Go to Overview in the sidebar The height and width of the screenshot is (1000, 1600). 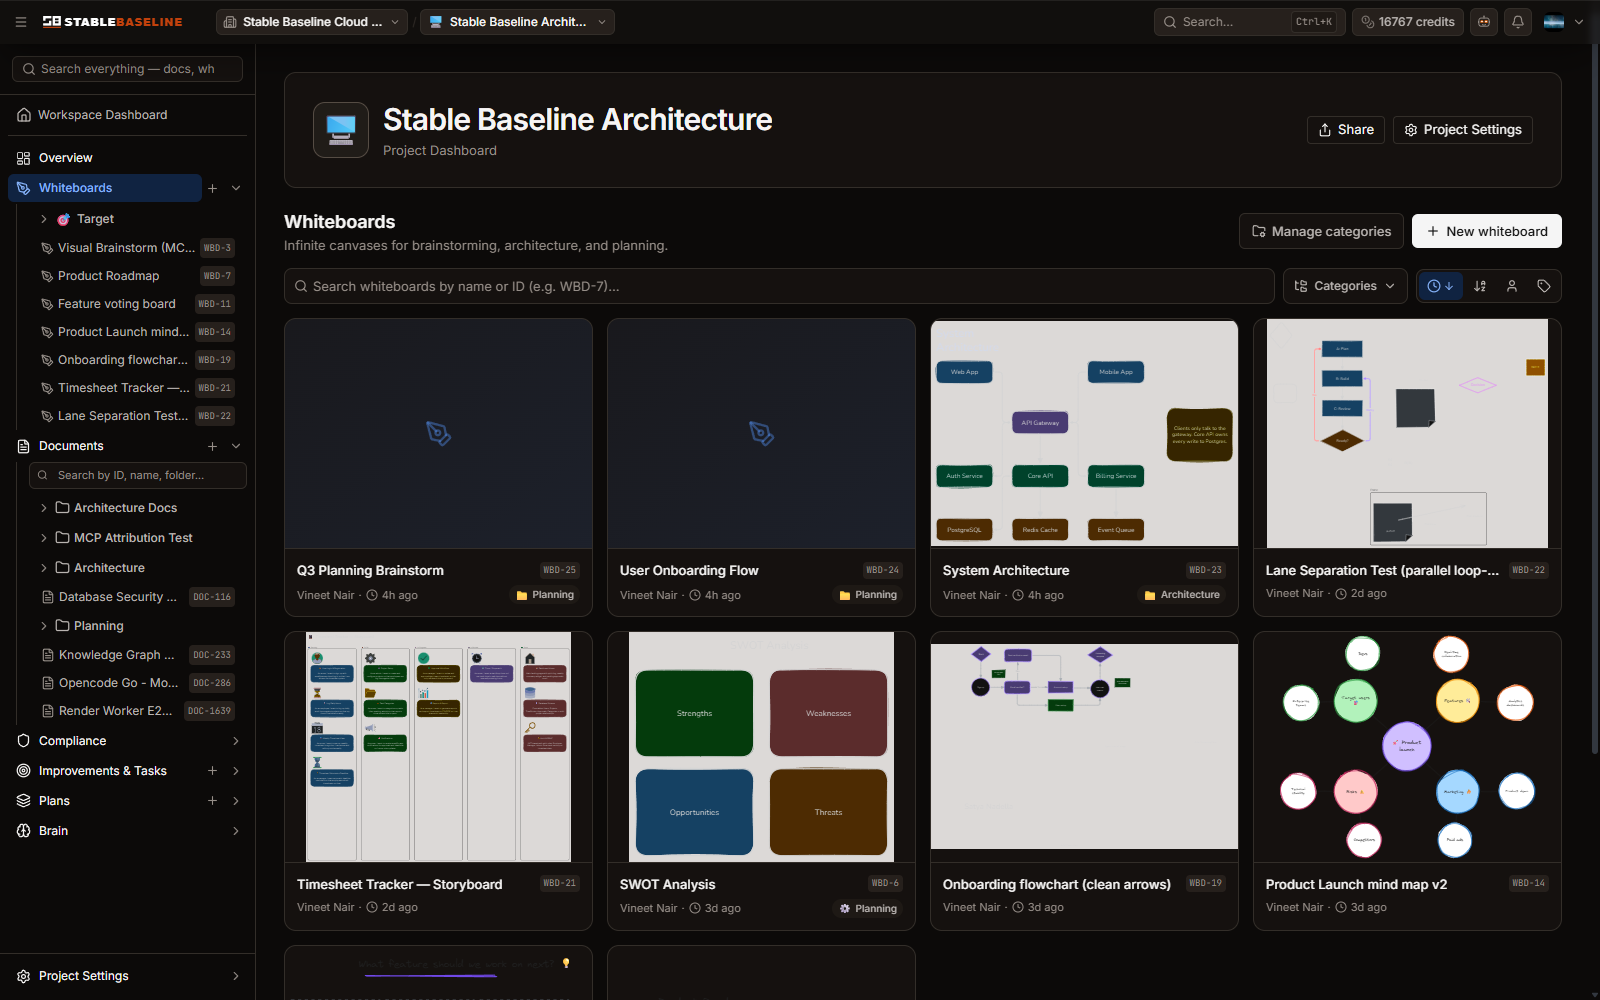pos(66,158)
